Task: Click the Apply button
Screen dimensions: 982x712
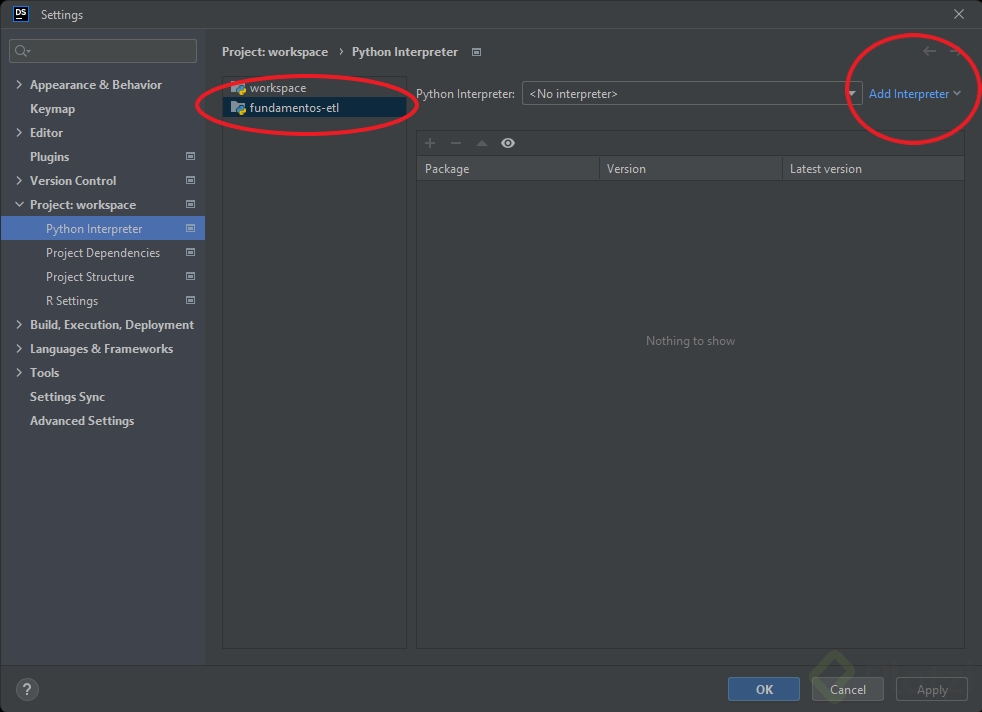Action: click(932, 689)
